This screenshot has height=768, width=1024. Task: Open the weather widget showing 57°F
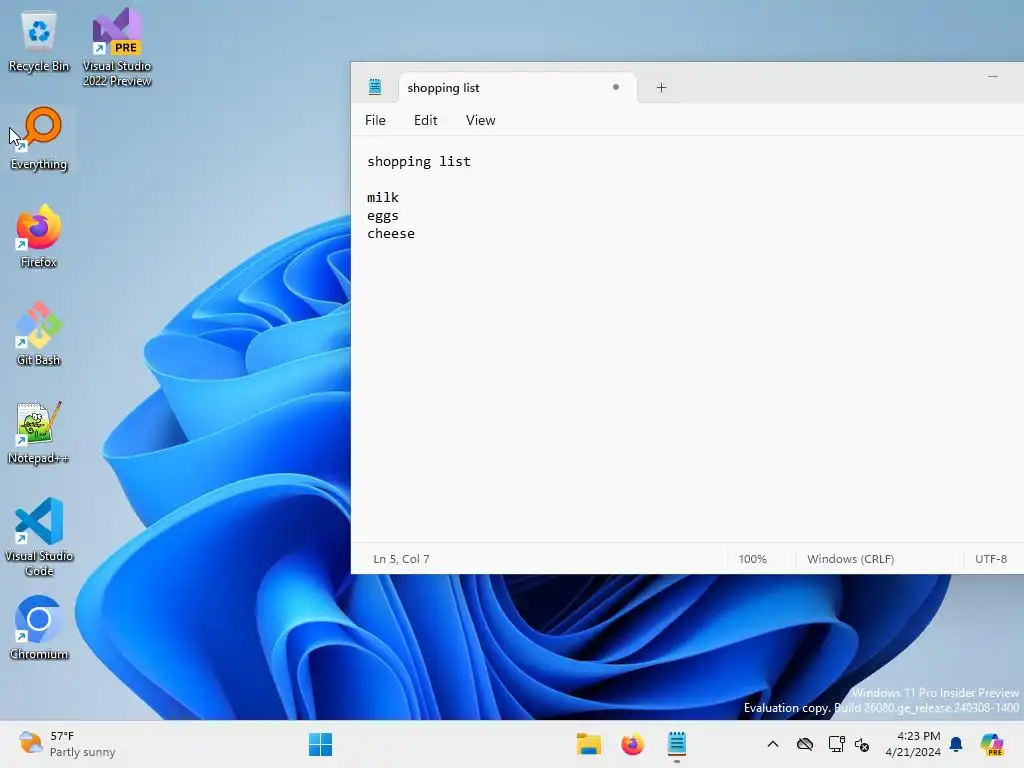67,744
